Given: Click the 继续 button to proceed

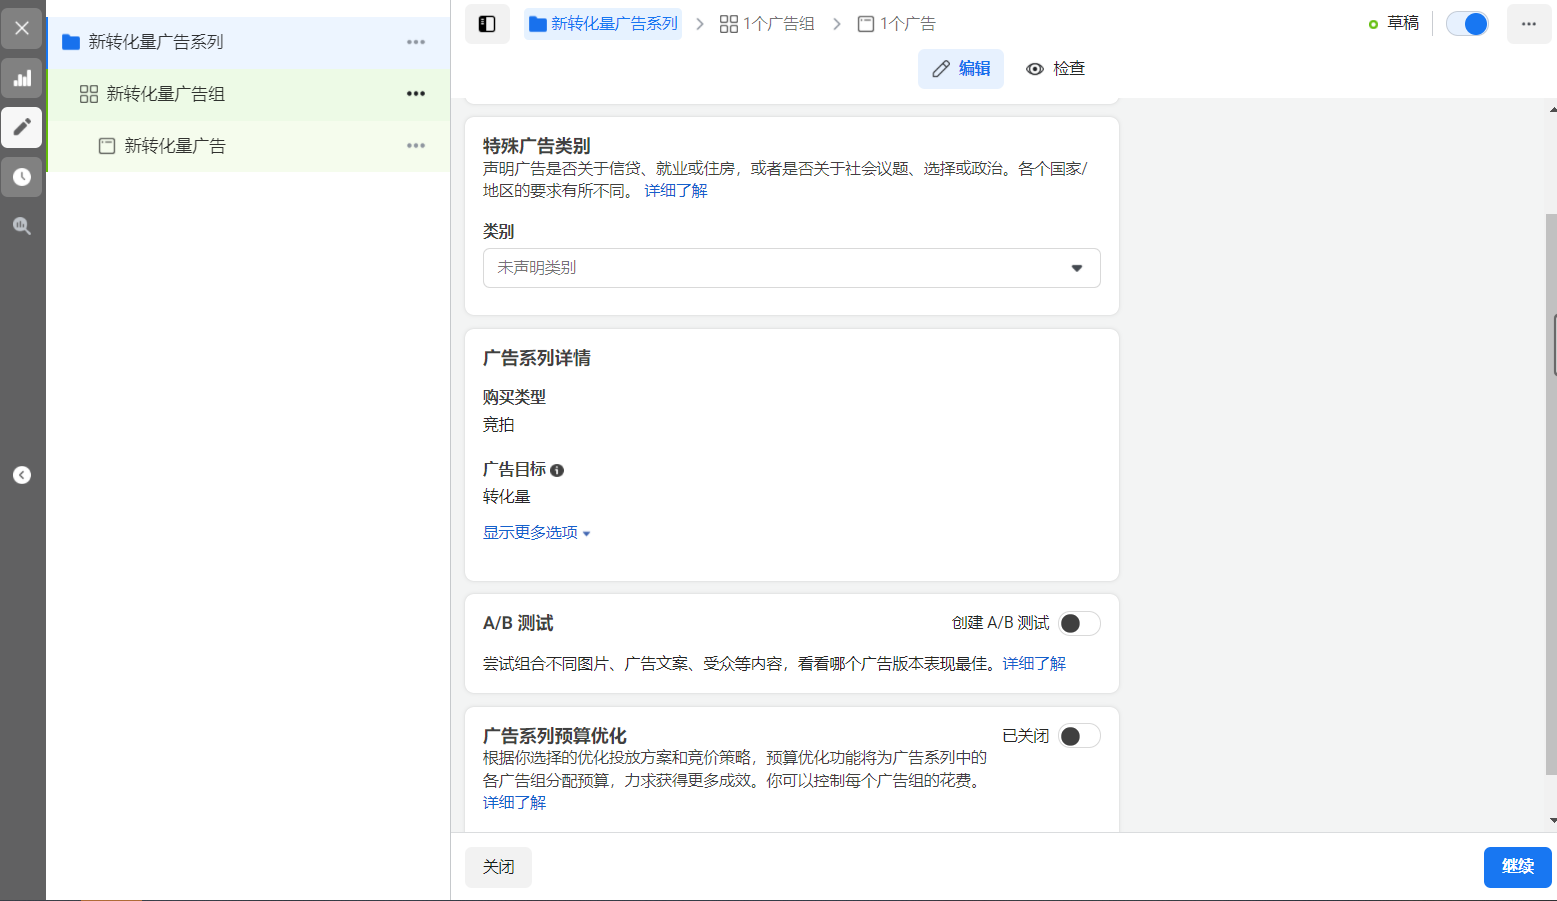Looking at the screenshot, I should 1517,867.
